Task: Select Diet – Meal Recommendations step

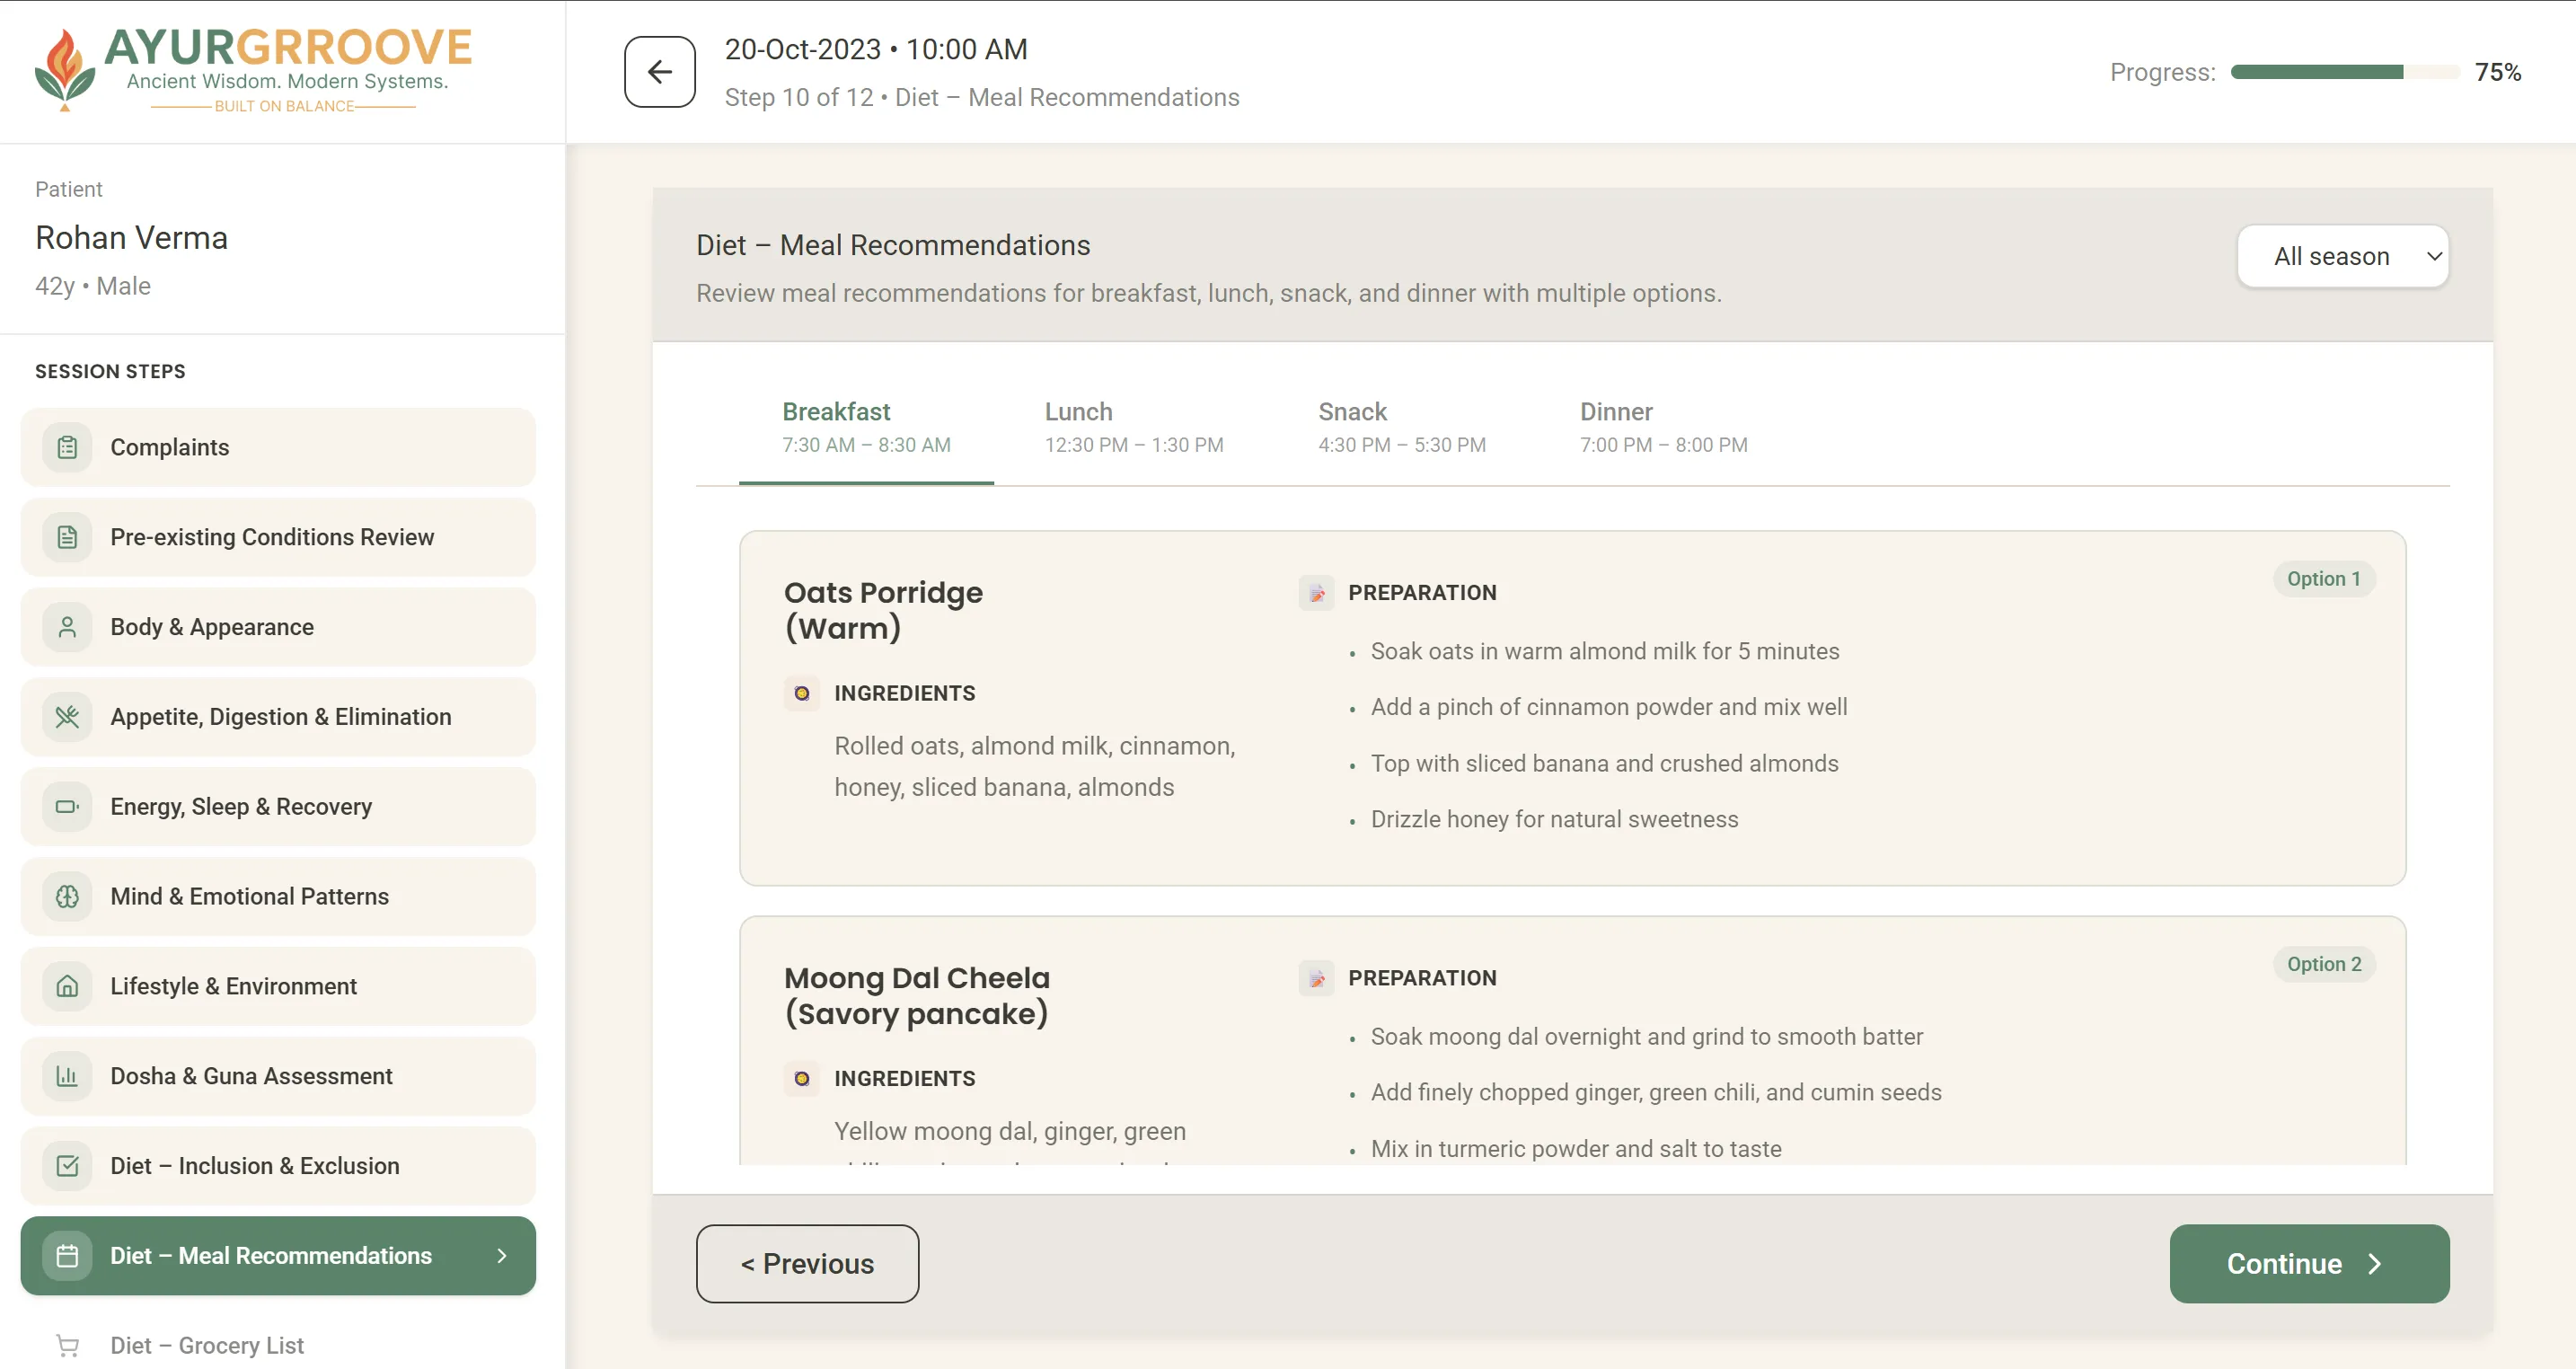Action: coord(278,1256)
